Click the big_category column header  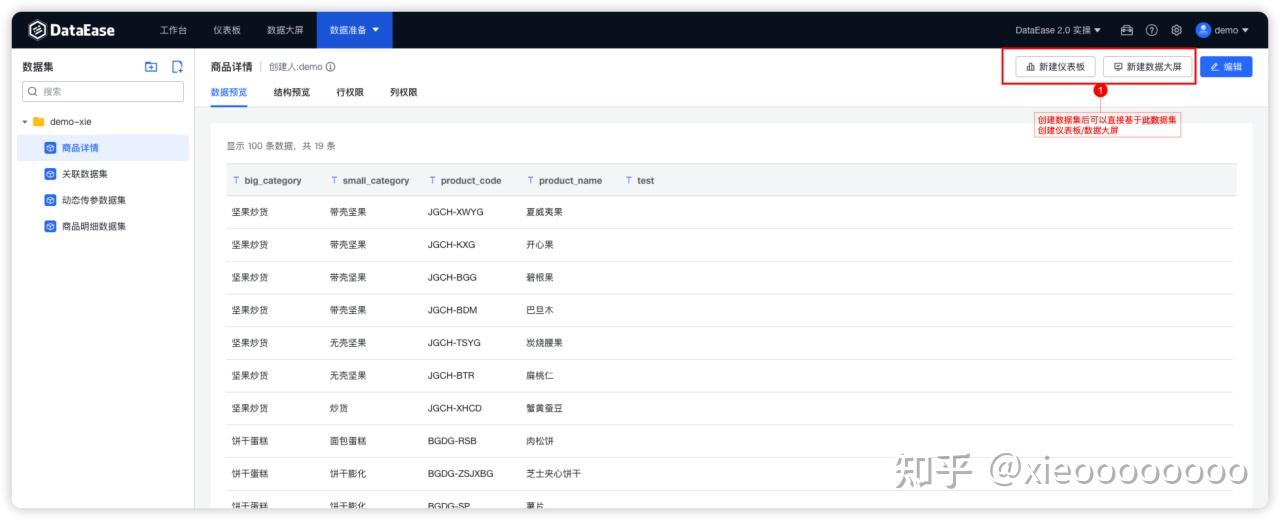[x=273, y=181]
